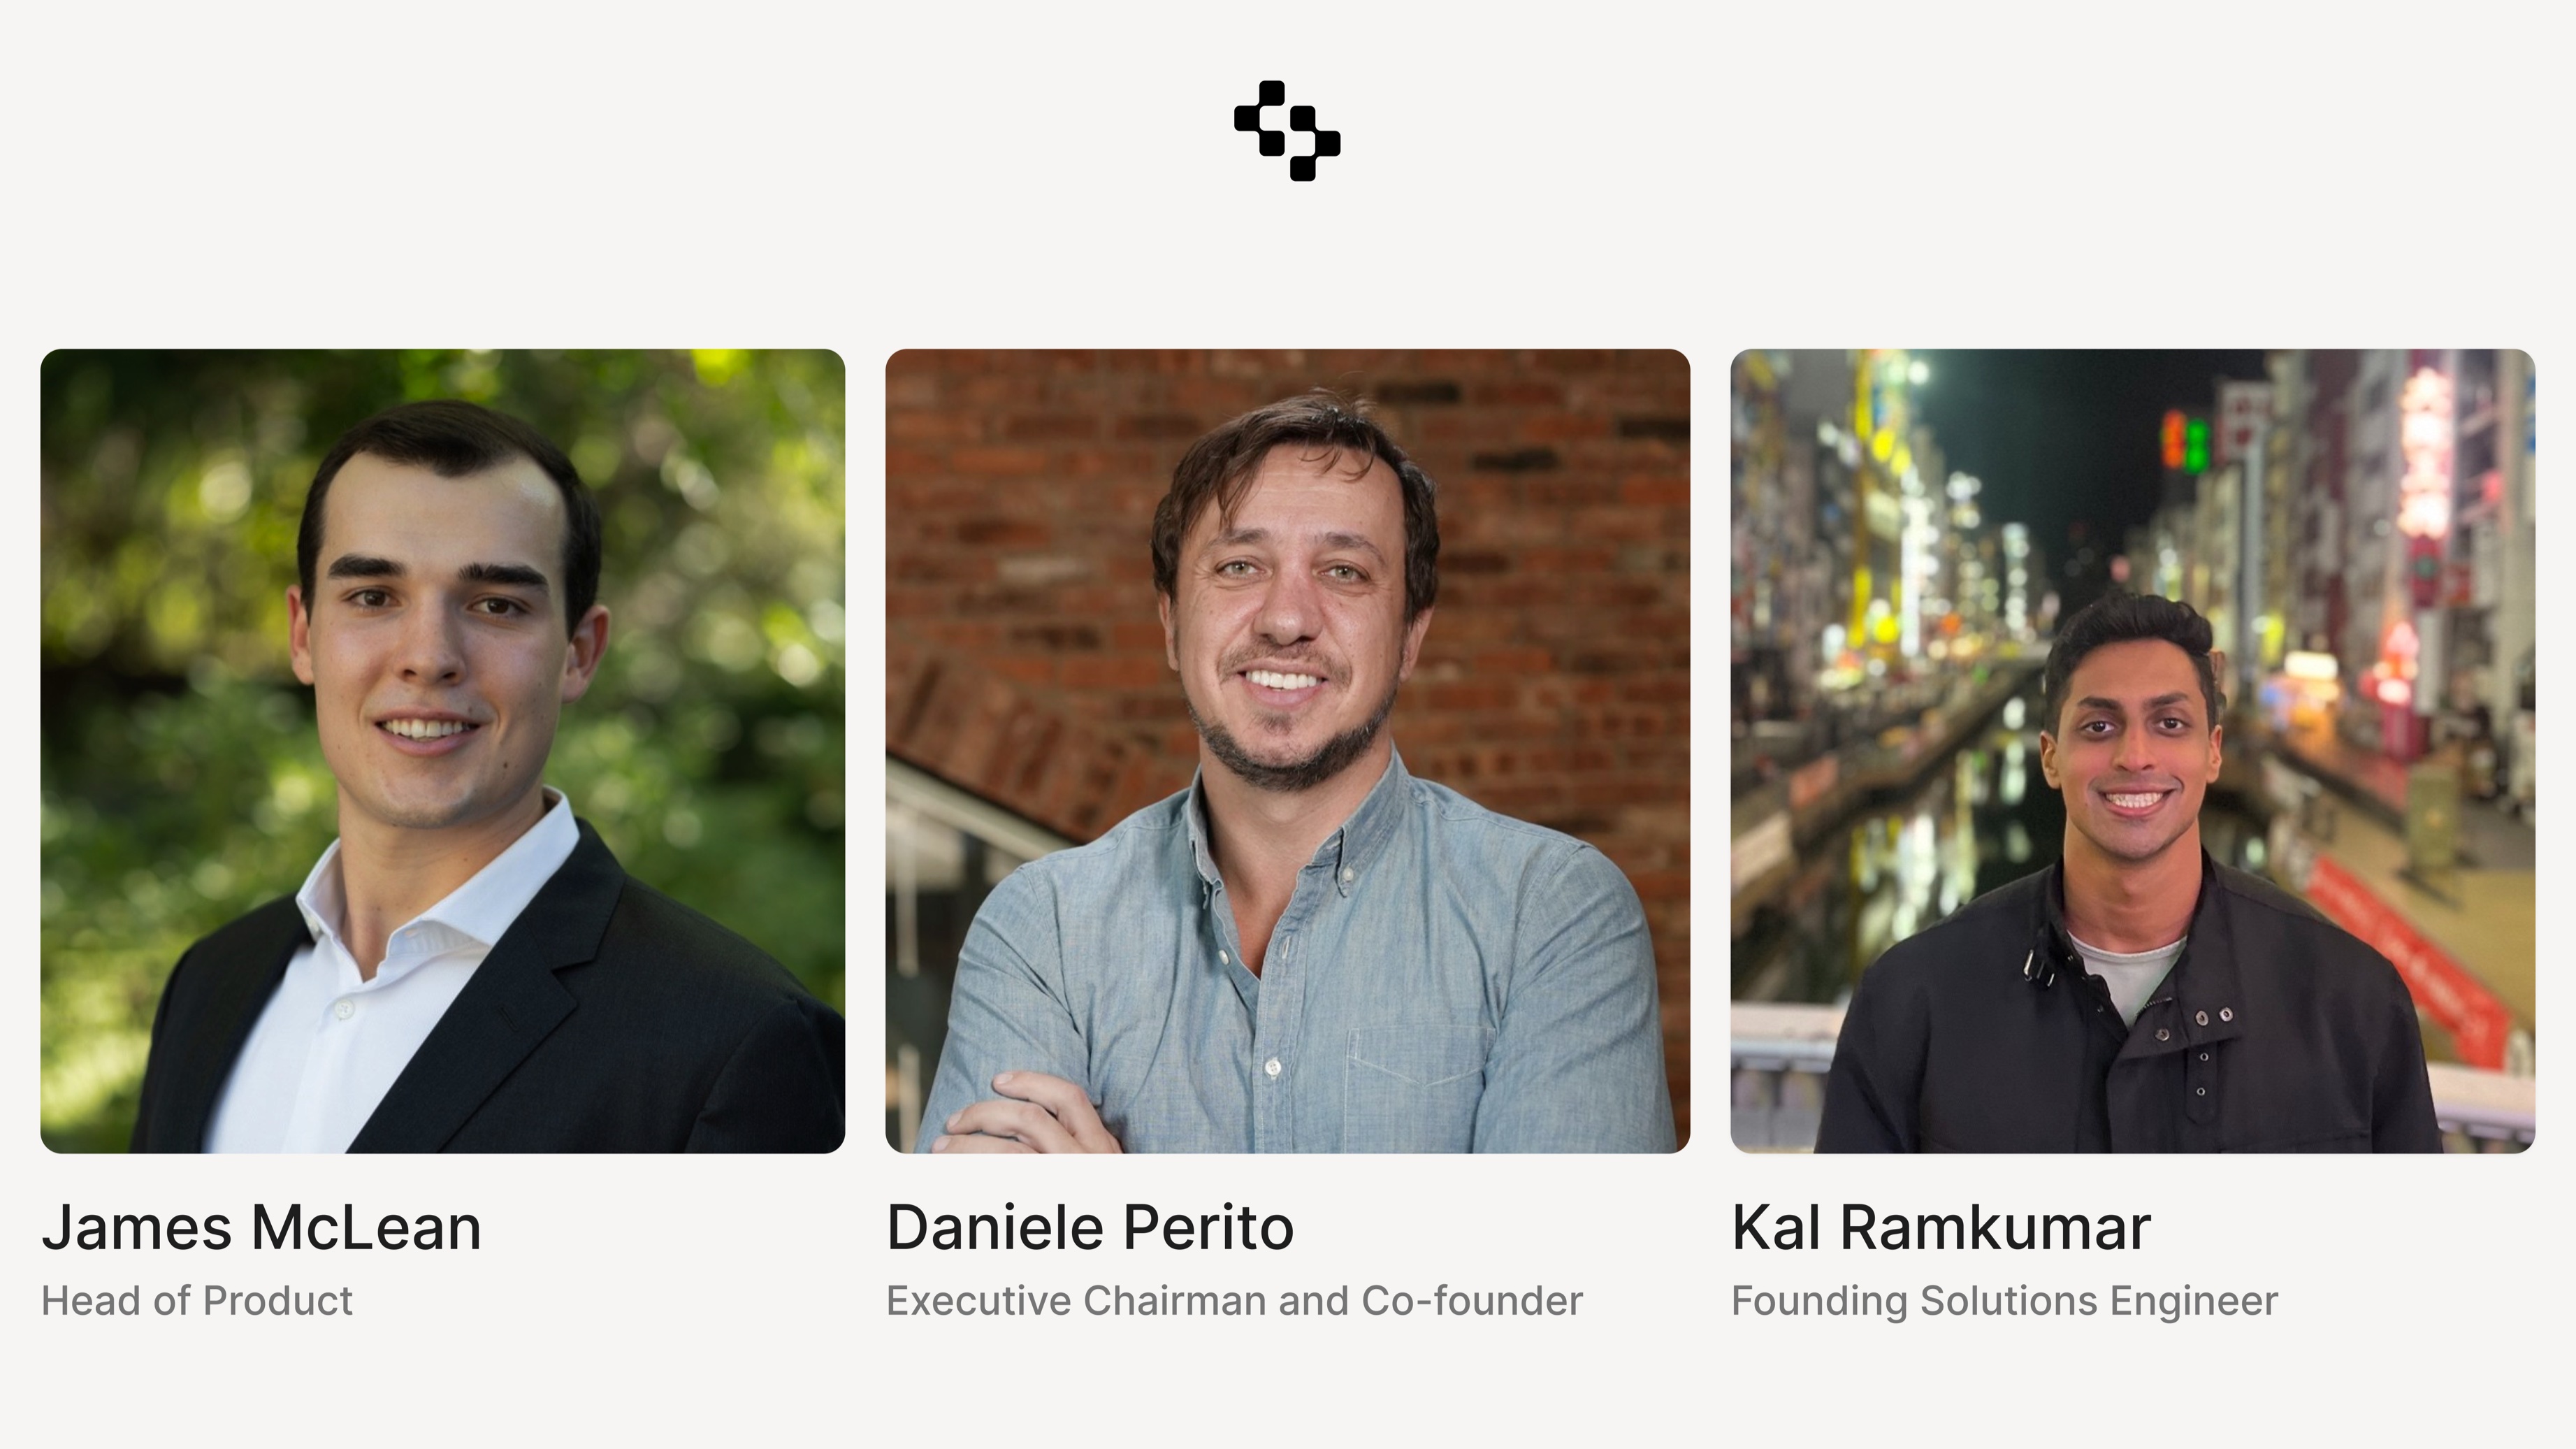Select the Head of Product title text
This screenshot has height=1449, width=2576.
197,1301
